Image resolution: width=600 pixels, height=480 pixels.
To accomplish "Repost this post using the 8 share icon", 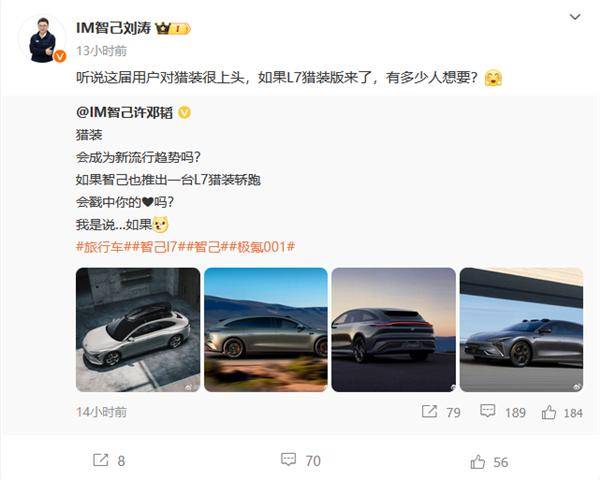I will tap(101, 460).
